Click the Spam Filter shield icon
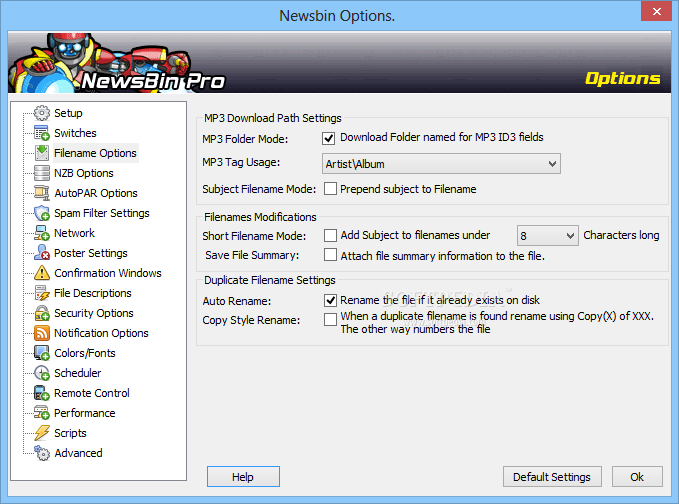This screenshot has width=679, height=504. (42, 213)
